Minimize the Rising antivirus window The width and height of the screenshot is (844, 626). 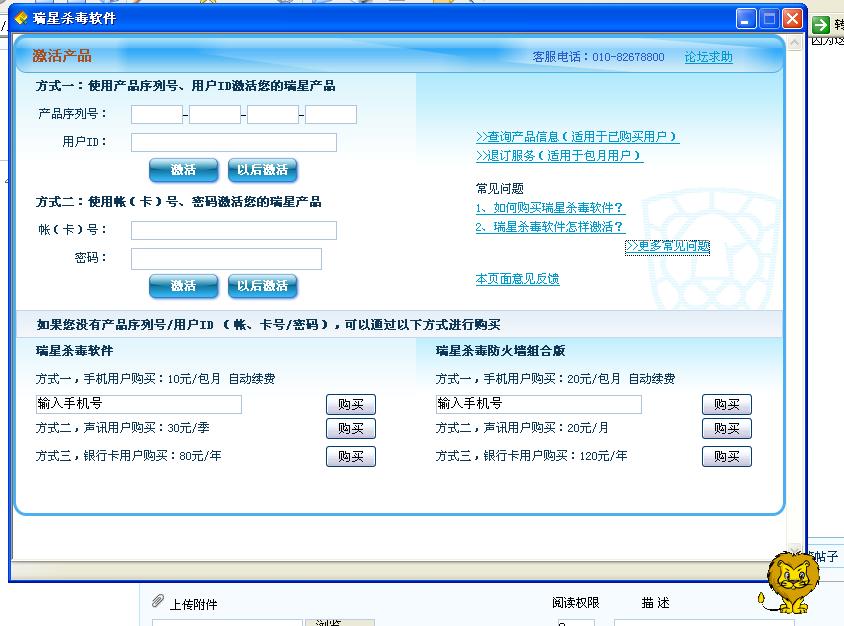(x=746, y=19)
